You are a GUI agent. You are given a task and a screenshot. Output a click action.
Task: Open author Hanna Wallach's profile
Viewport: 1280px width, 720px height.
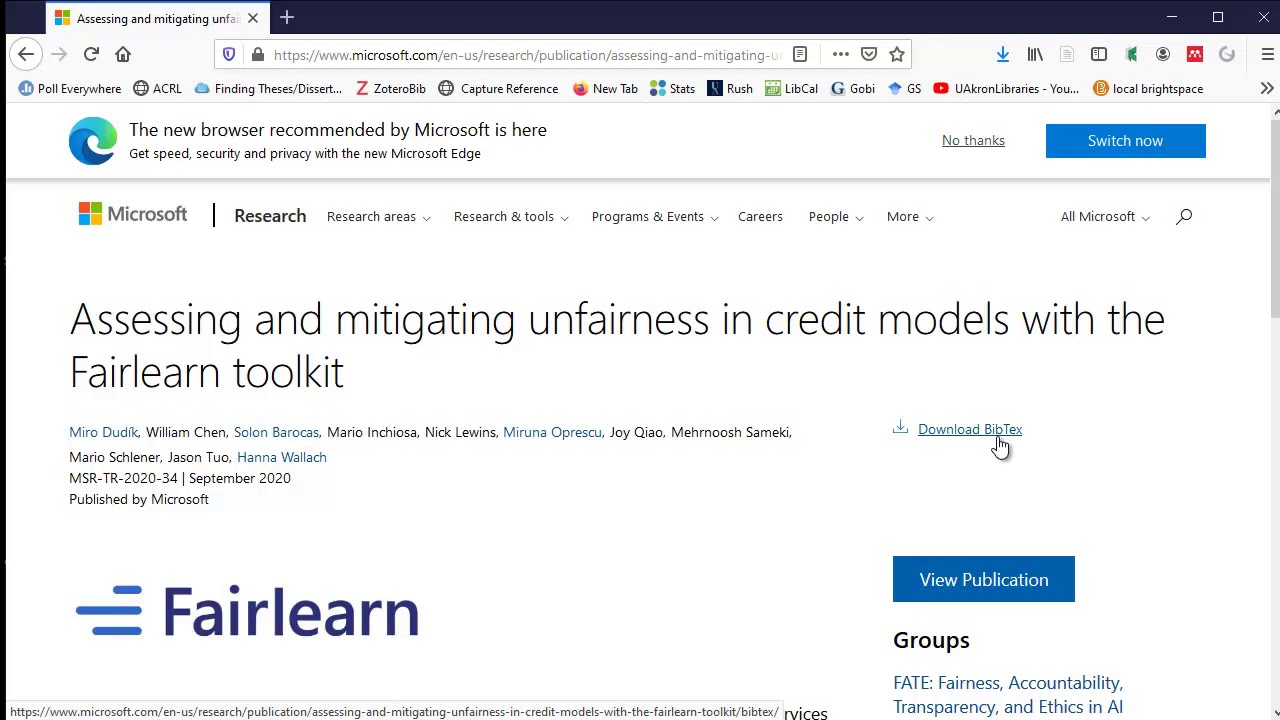(282, 457)
